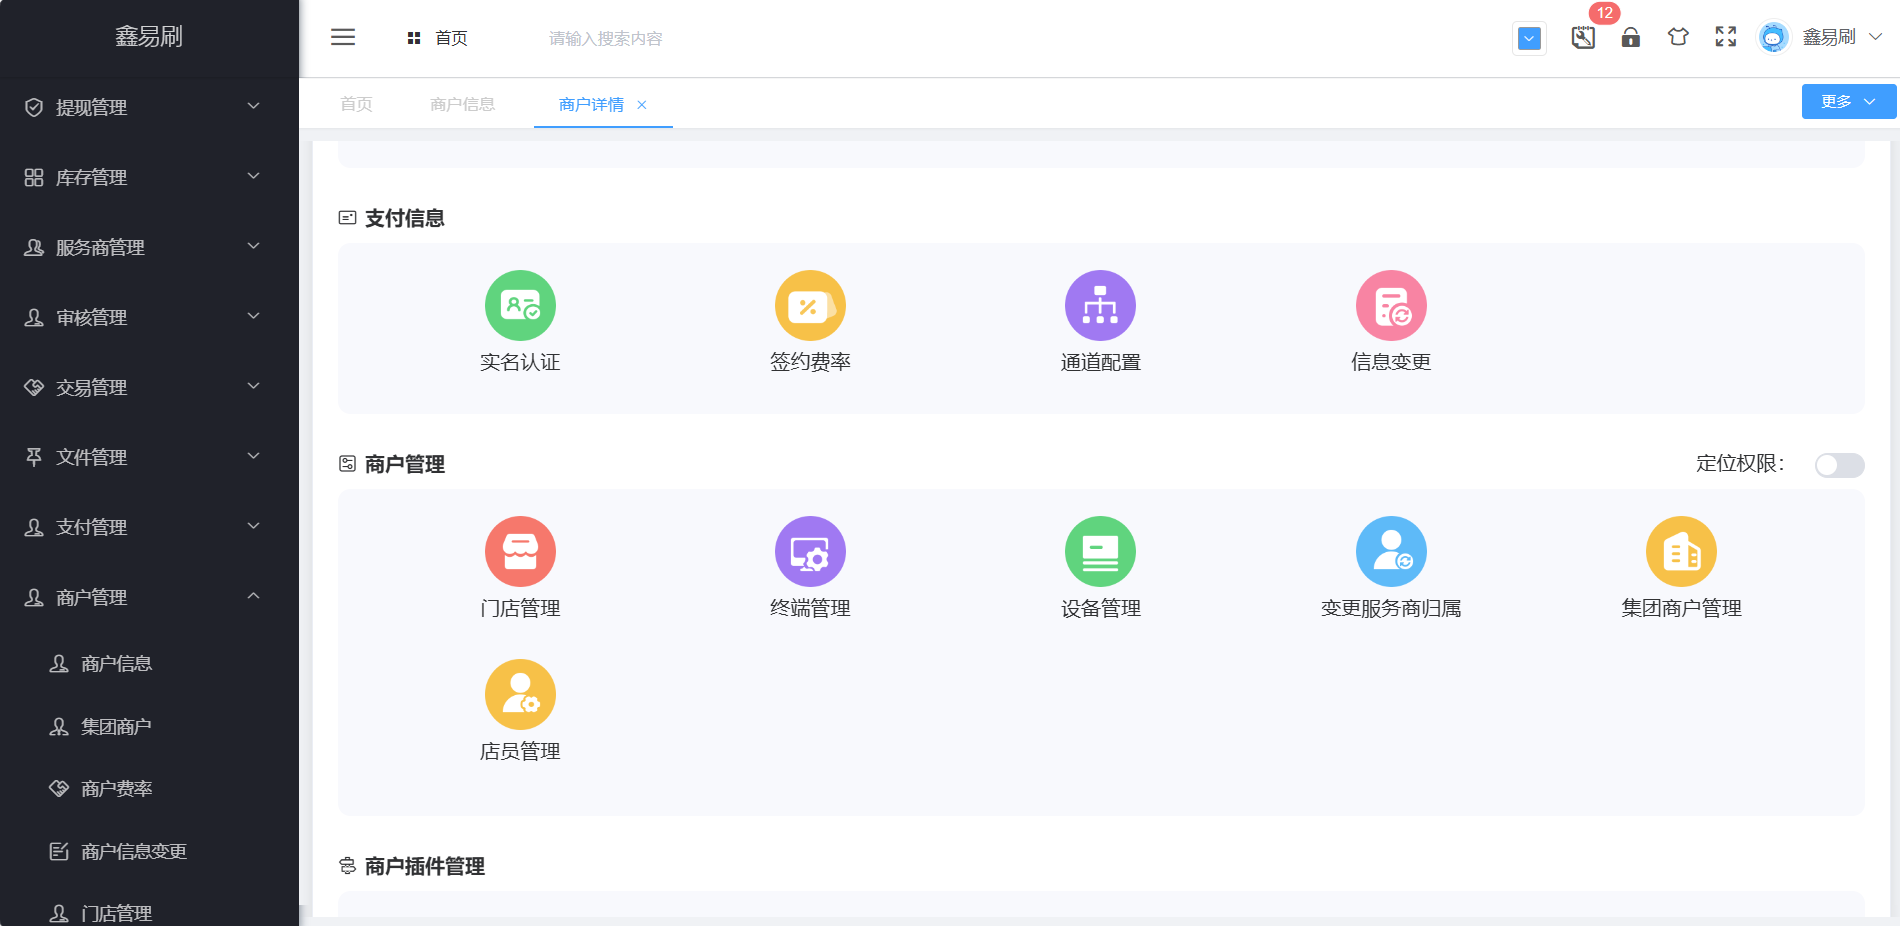
Task: Close the 商户详情 tab
Action: (x=642, y=105)
